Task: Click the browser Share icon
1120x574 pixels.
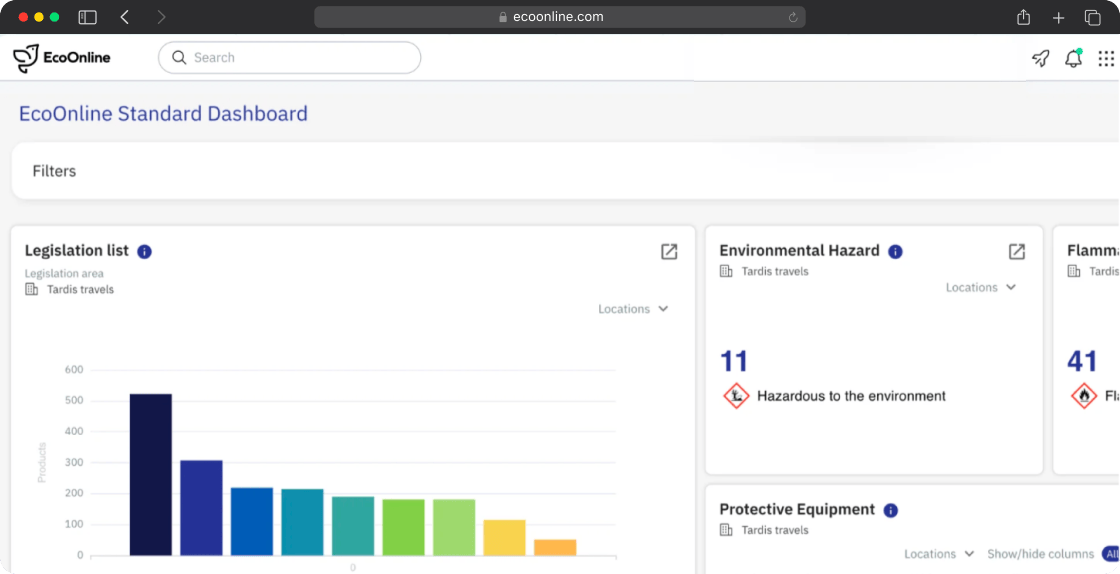Action: (x=1024, y=17)
